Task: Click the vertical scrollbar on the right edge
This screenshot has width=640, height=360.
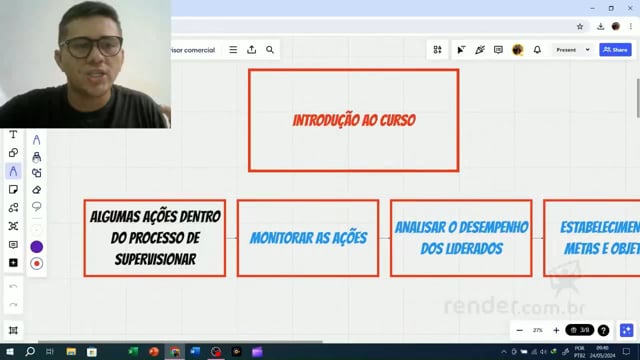Action: coord(638,98)
